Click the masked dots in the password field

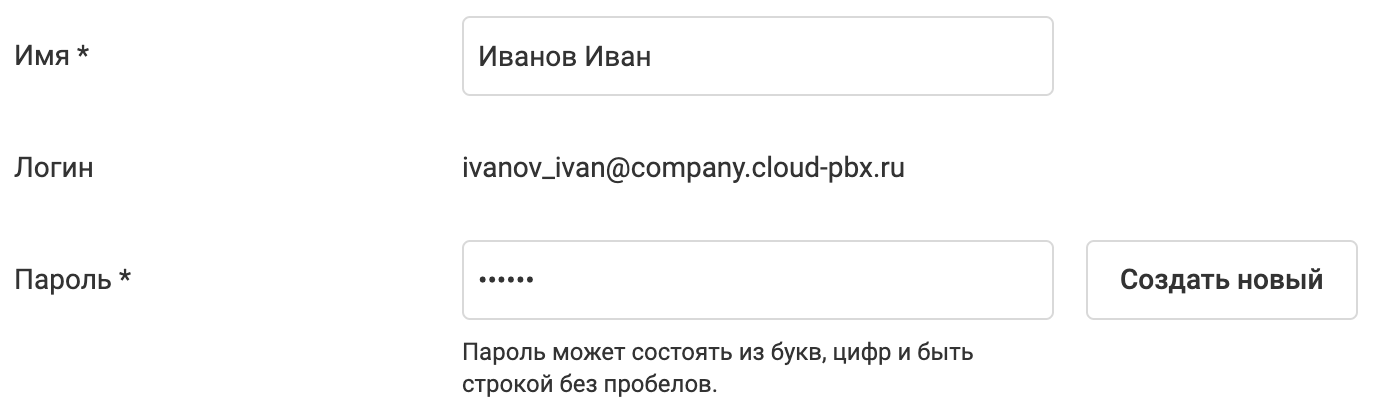coord(506,281)
